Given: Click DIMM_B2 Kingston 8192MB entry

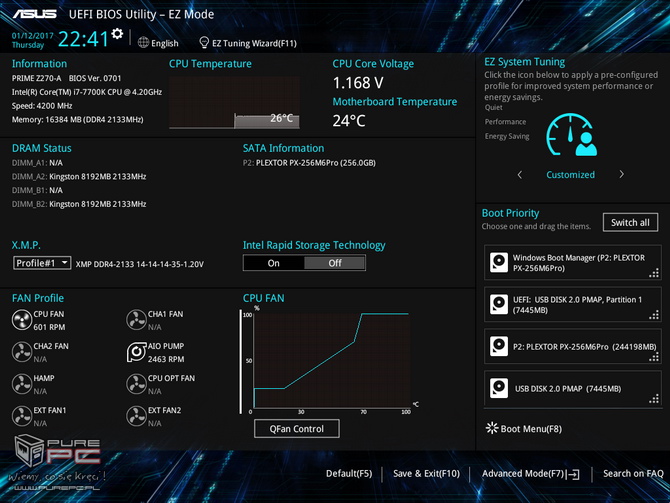Looking at the screenshot, I should (x=79, y=204).
